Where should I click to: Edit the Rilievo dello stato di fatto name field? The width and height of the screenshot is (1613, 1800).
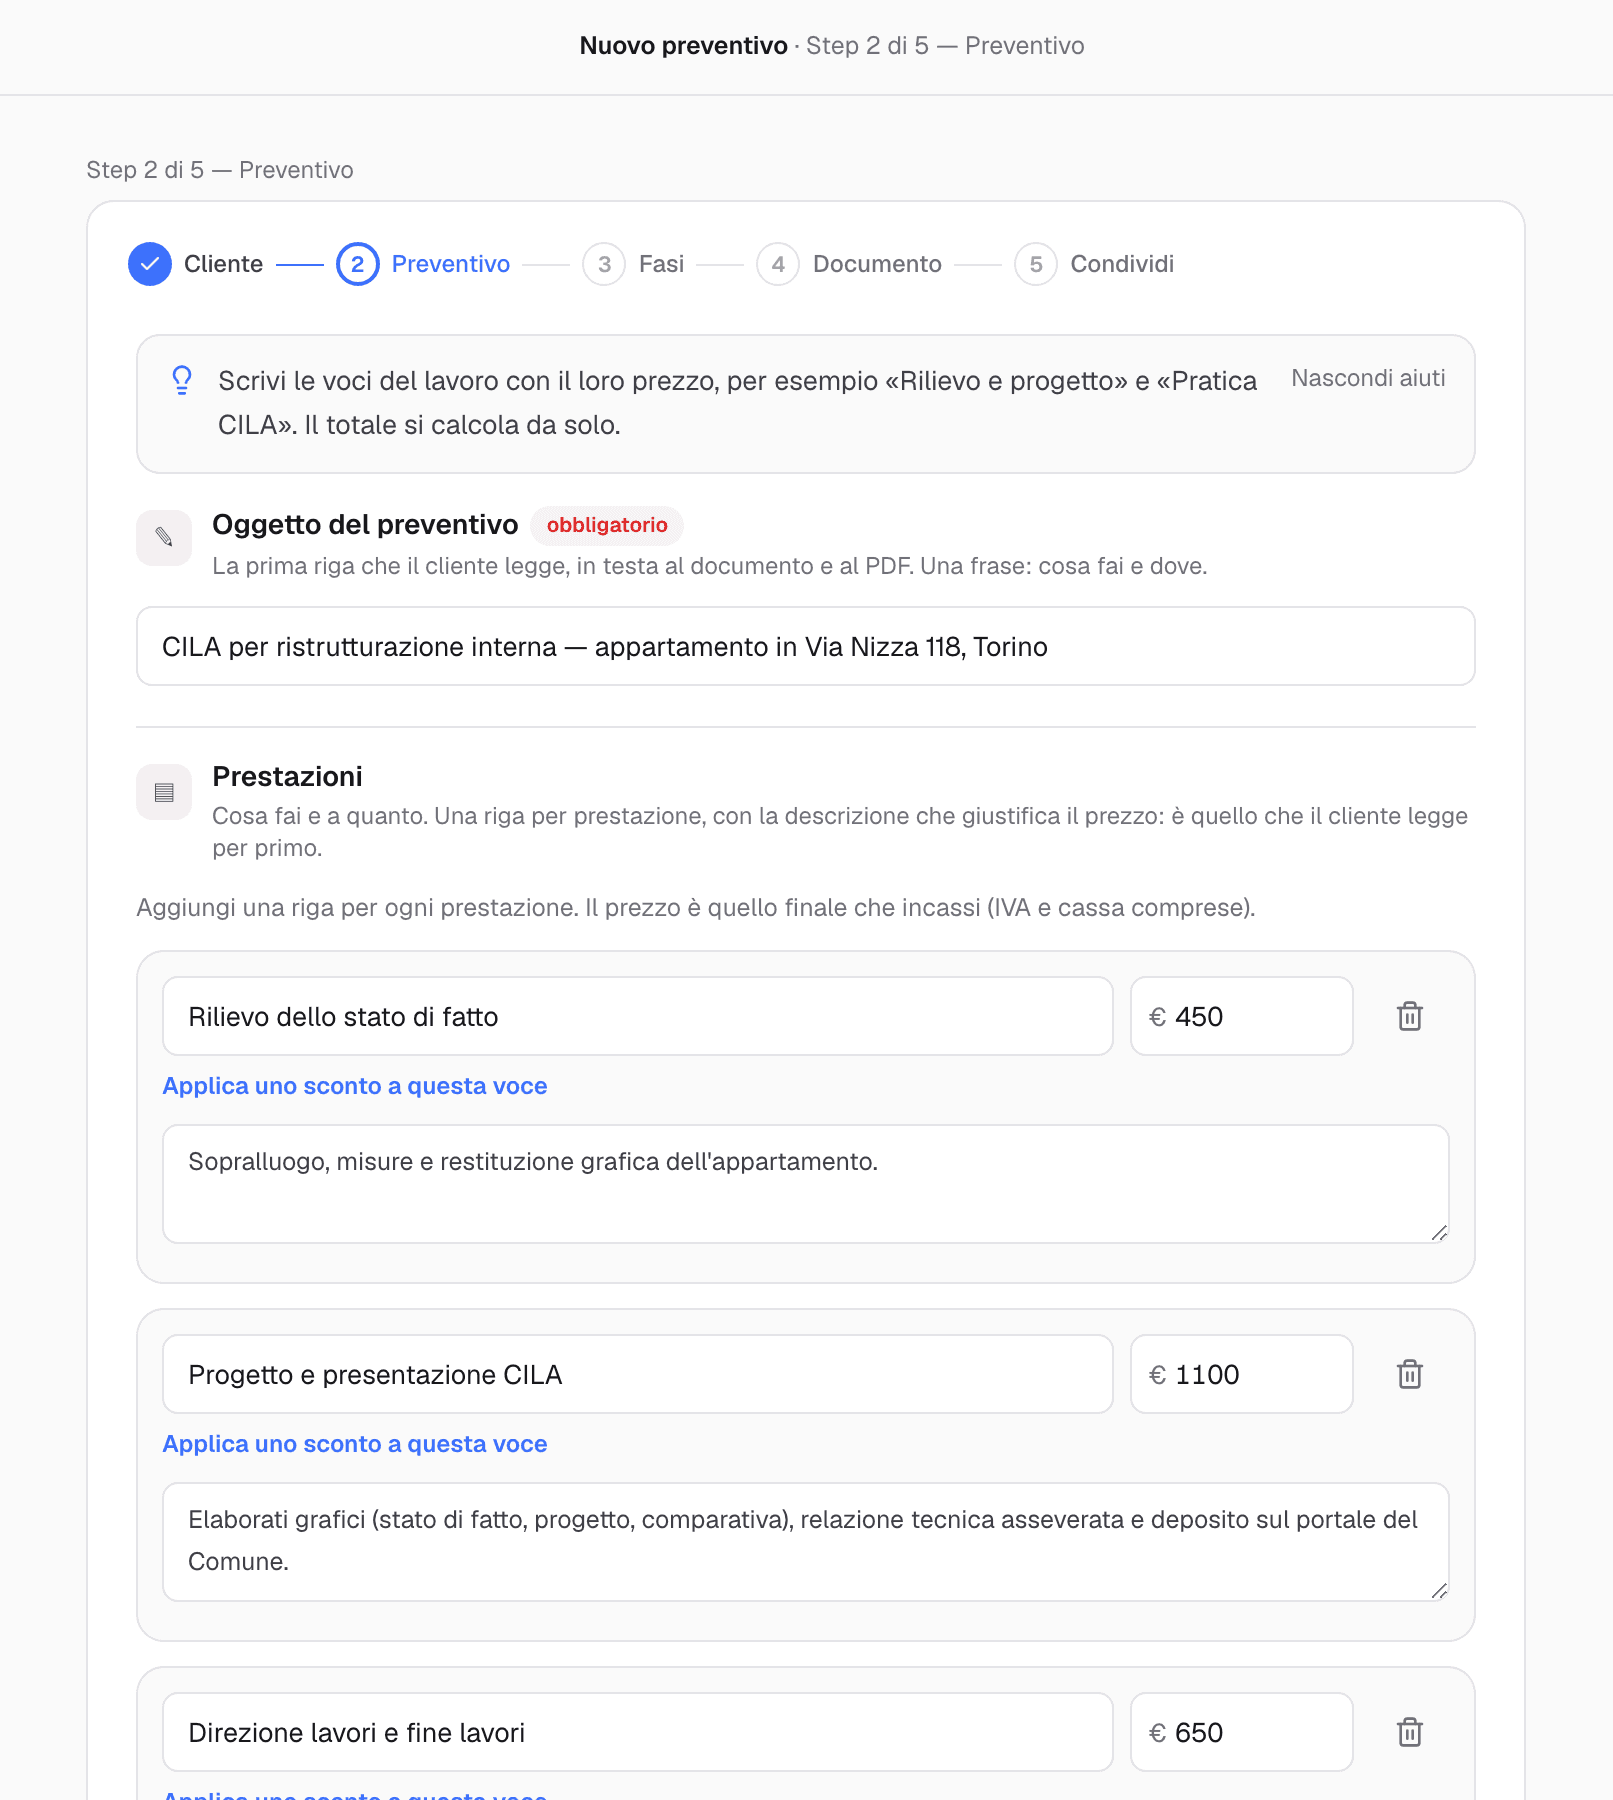(x=638, y=1016)
